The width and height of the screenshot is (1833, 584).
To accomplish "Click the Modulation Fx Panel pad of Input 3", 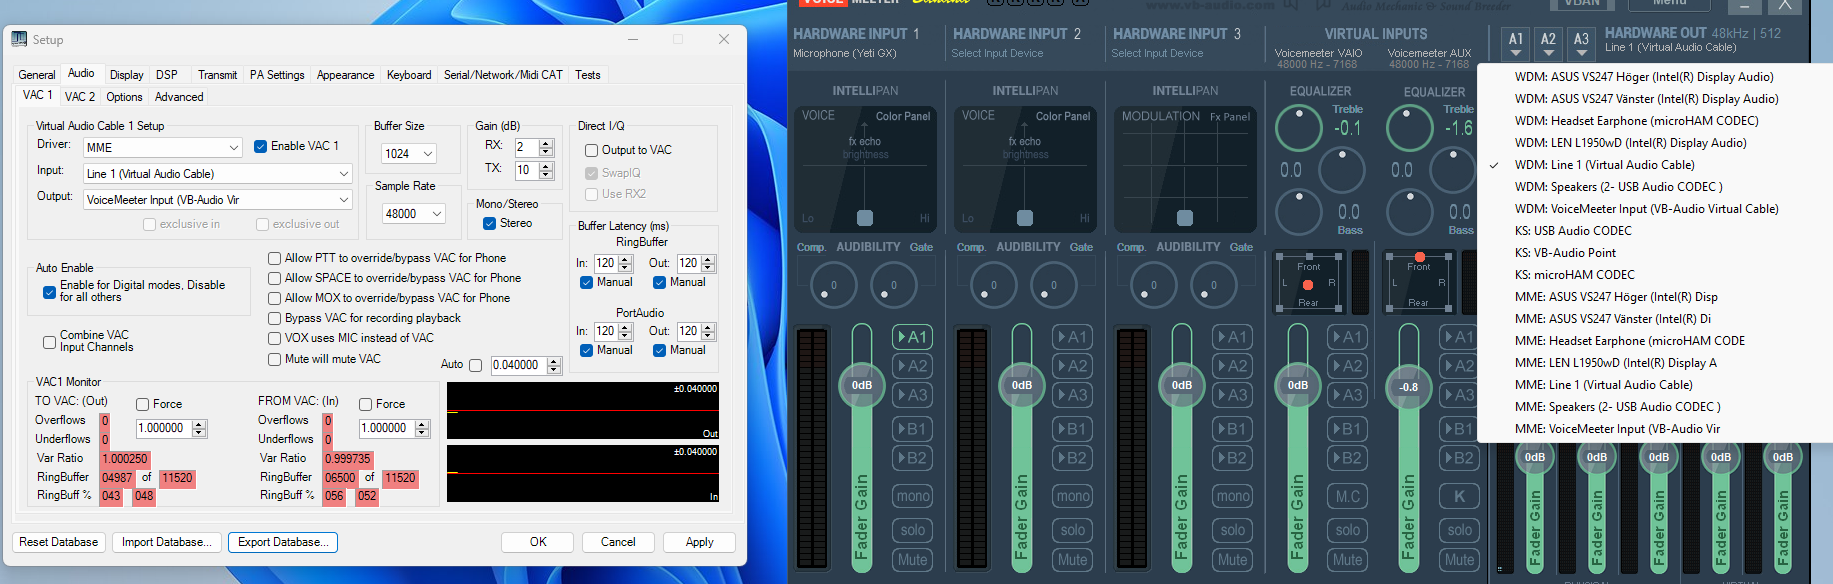I will point(1185,169).
